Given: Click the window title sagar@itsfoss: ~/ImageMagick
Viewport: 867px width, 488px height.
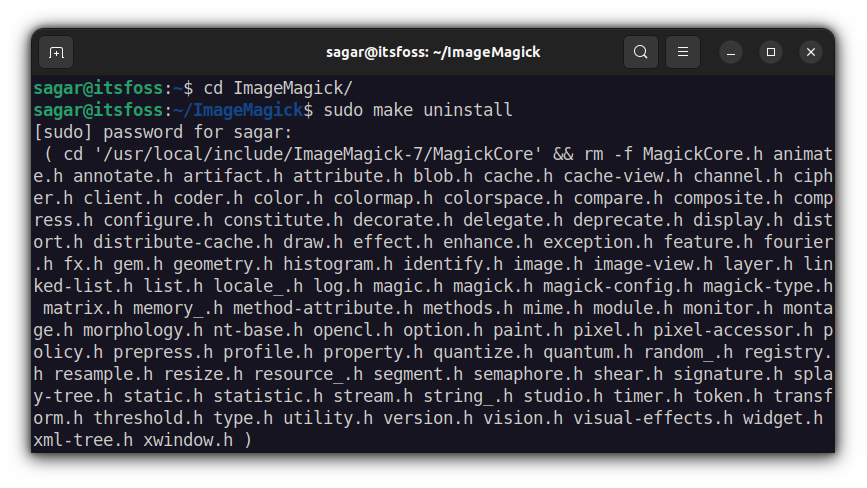Looking at the screenshot, I should [x=433, y=52].
